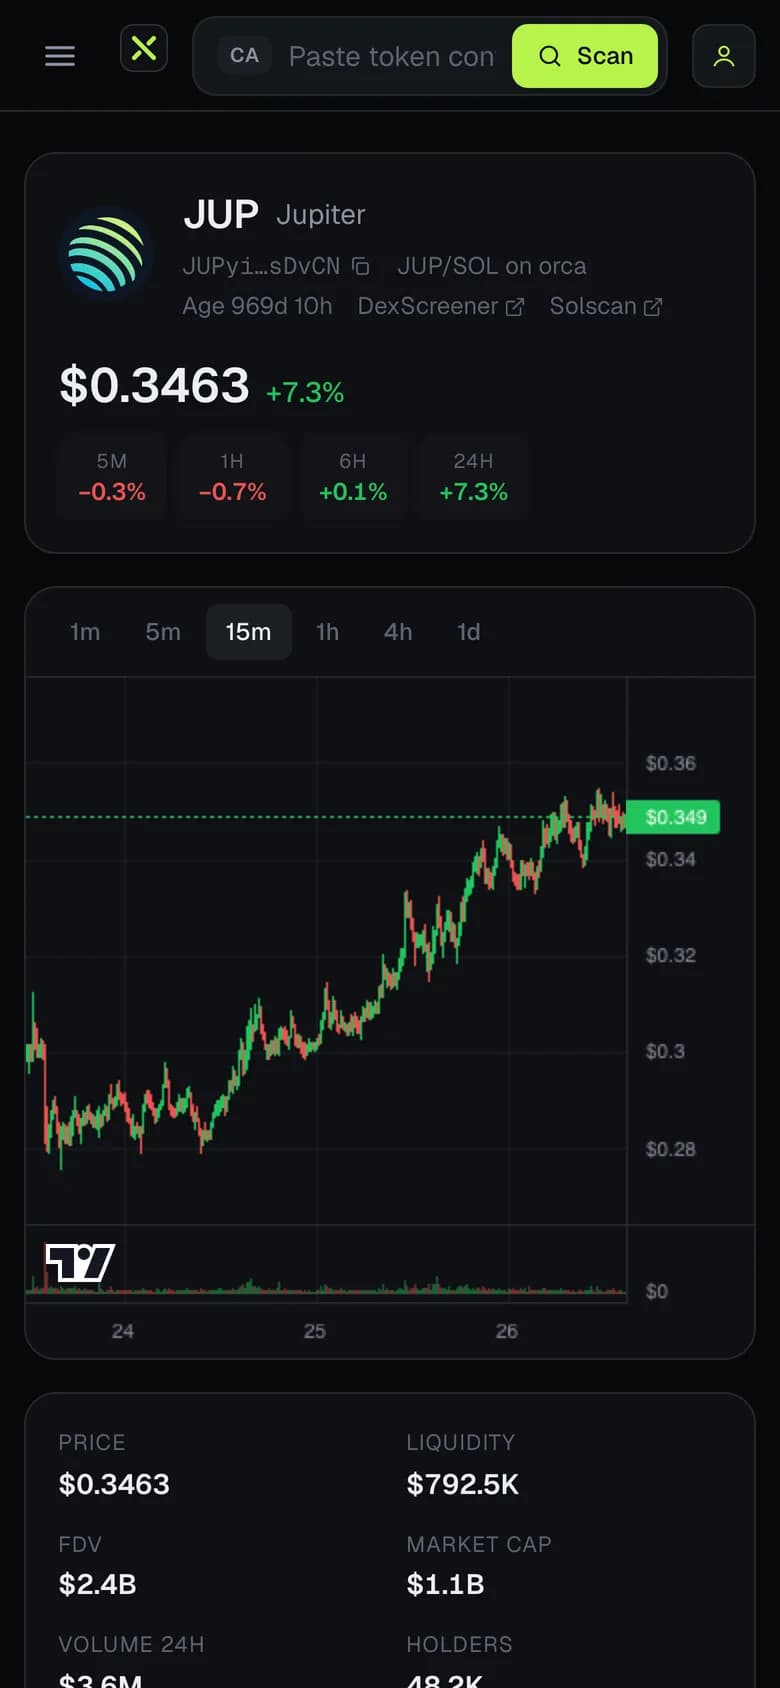Image resolution: width=780 pixels, height=1688 pixels.
Task: Select the 1m chart interval
Action: (85, 632)
